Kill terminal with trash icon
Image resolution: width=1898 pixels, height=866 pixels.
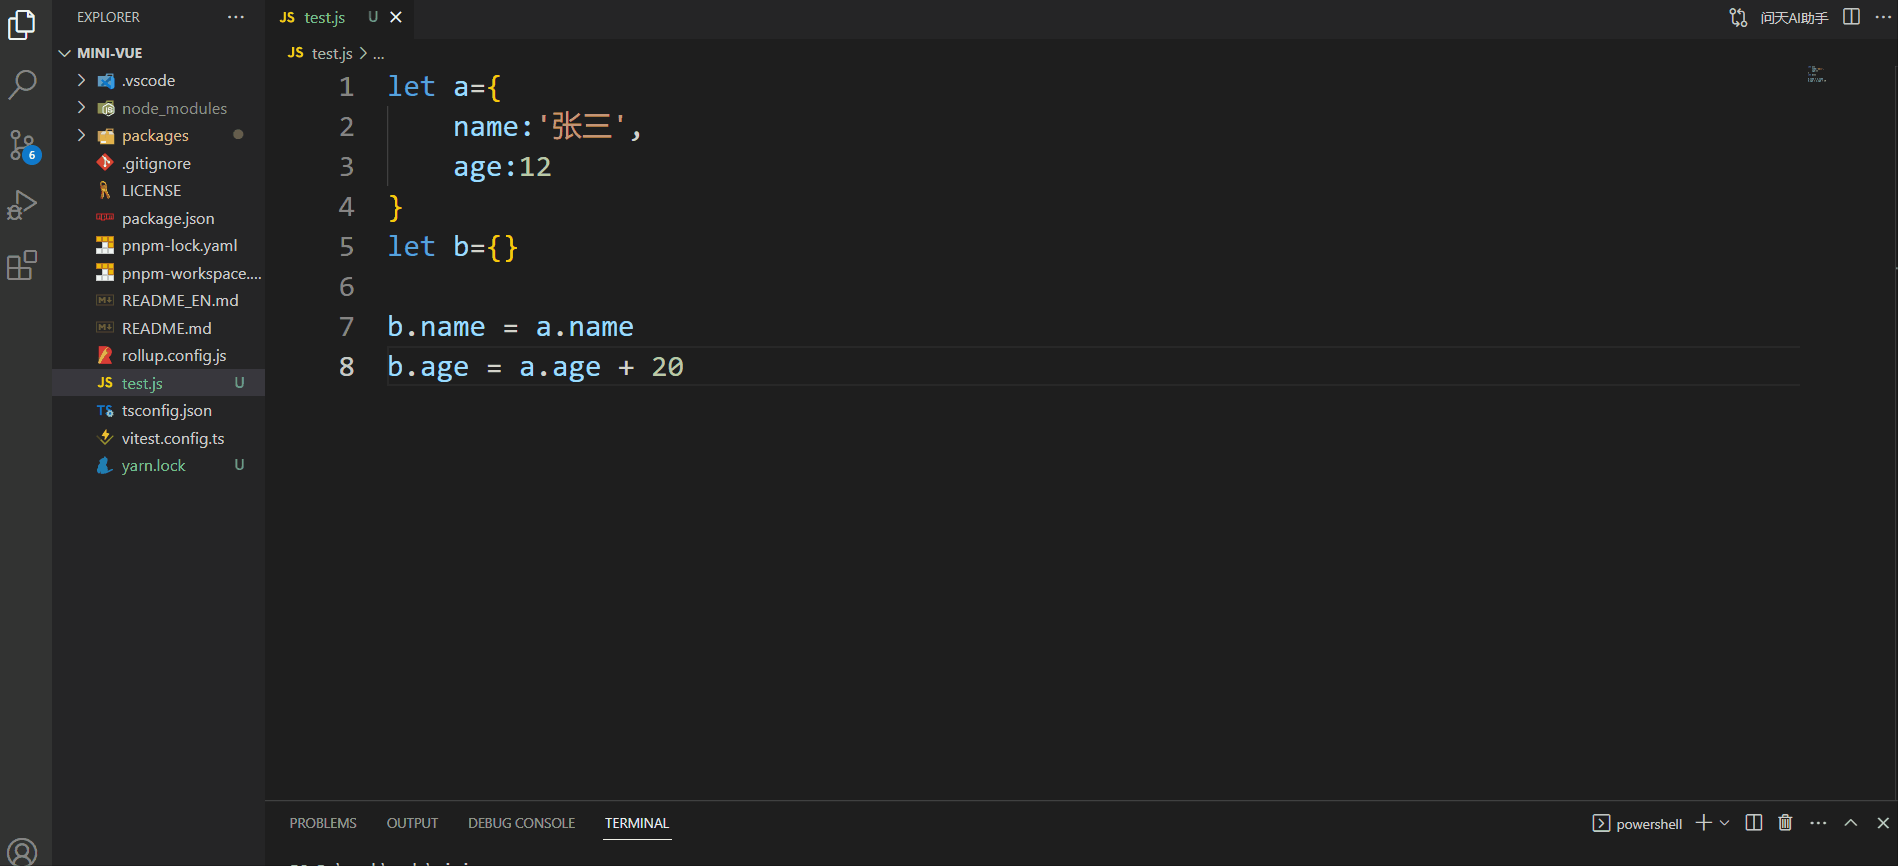tap(1785, 823)
